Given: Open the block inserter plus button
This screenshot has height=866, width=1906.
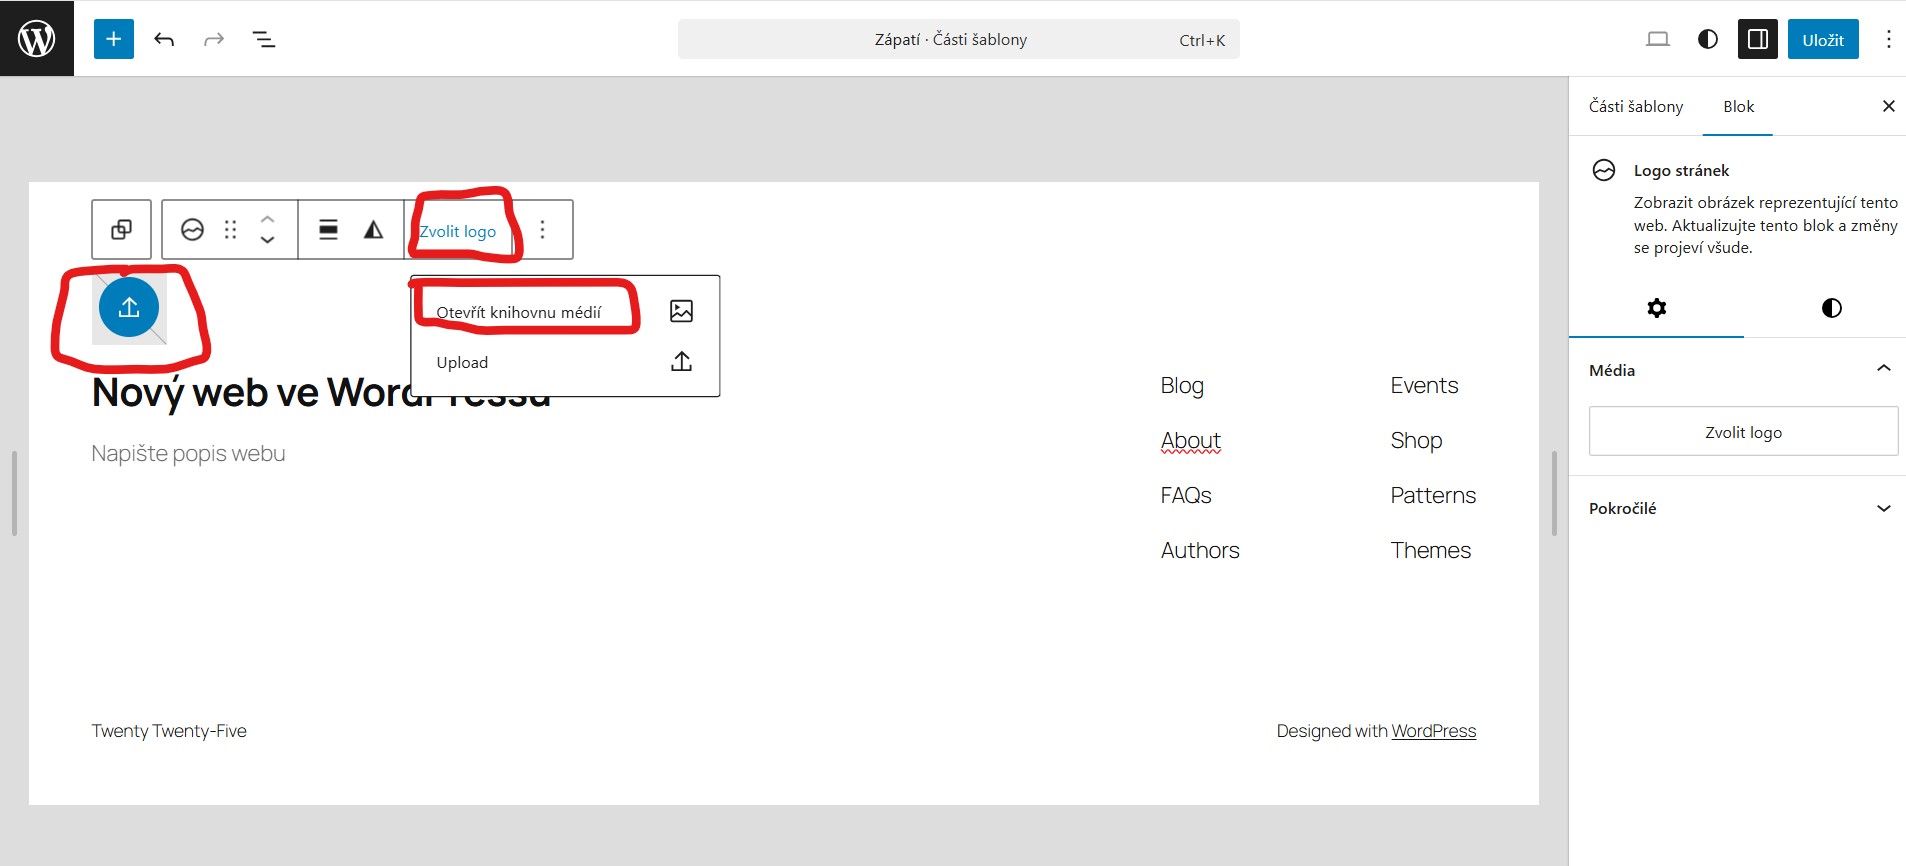Looking at the screenshot, I should point(114,39).
